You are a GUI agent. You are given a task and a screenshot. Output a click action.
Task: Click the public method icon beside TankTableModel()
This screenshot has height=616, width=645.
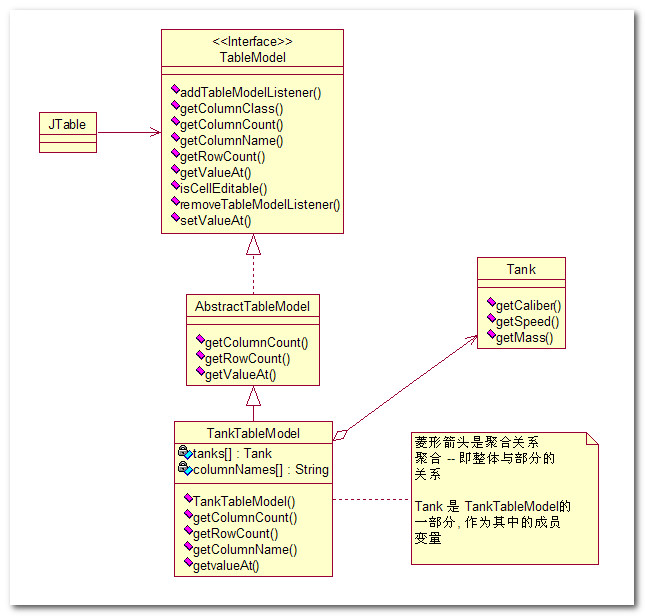pos(188,498)
